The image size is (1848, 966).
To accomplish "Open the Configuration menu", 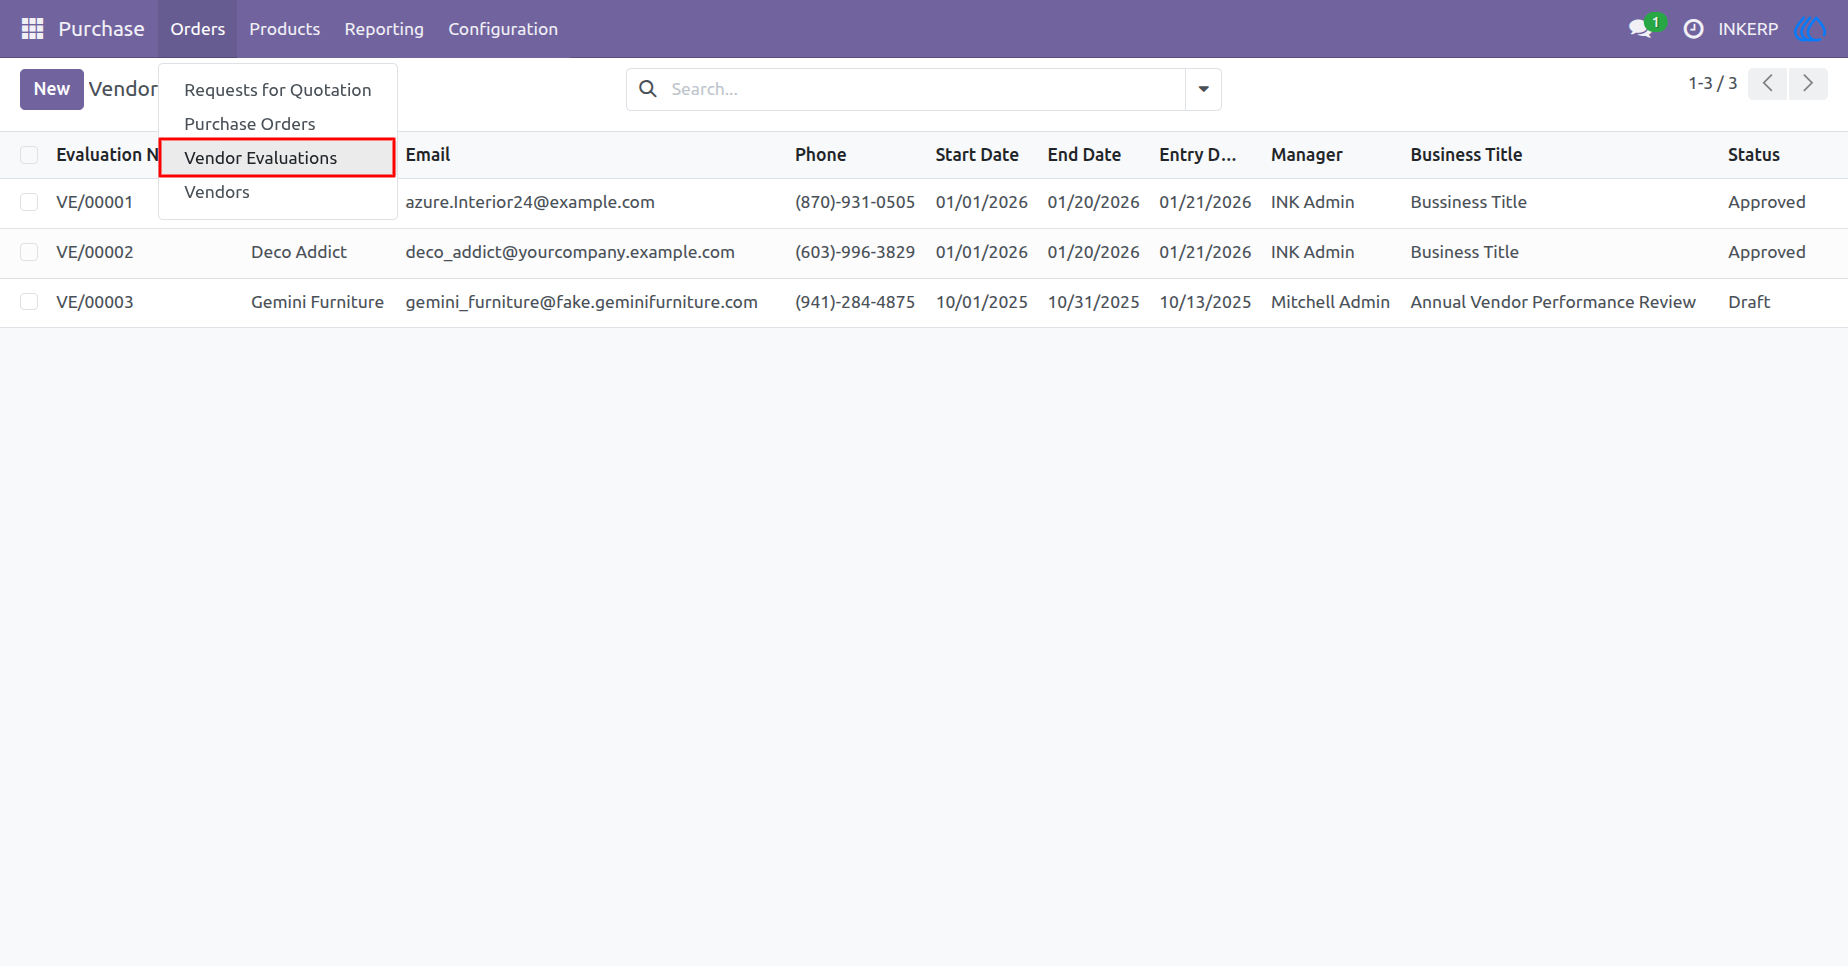I will click(x=503, y=29).
